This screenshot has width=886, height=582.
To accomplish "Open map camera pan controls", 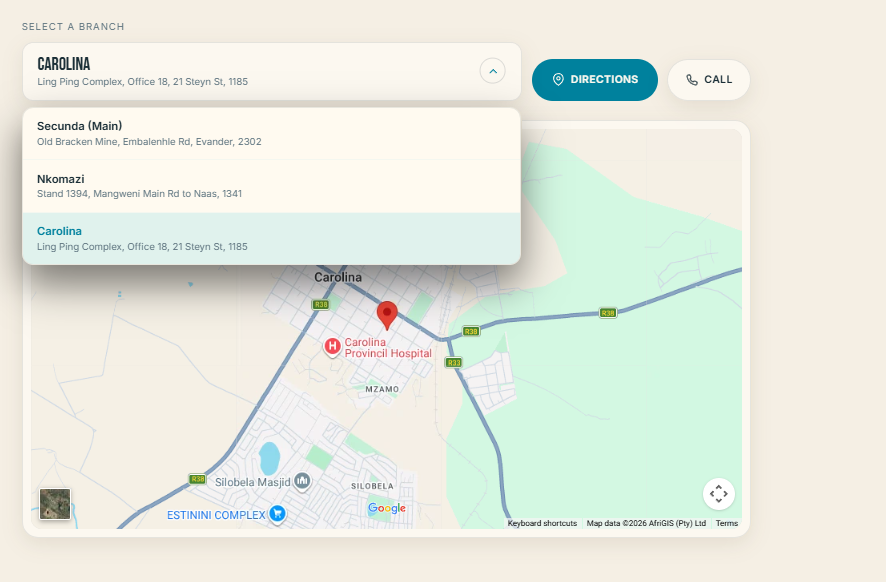I will pyautogui.click(x=719, y=494).
